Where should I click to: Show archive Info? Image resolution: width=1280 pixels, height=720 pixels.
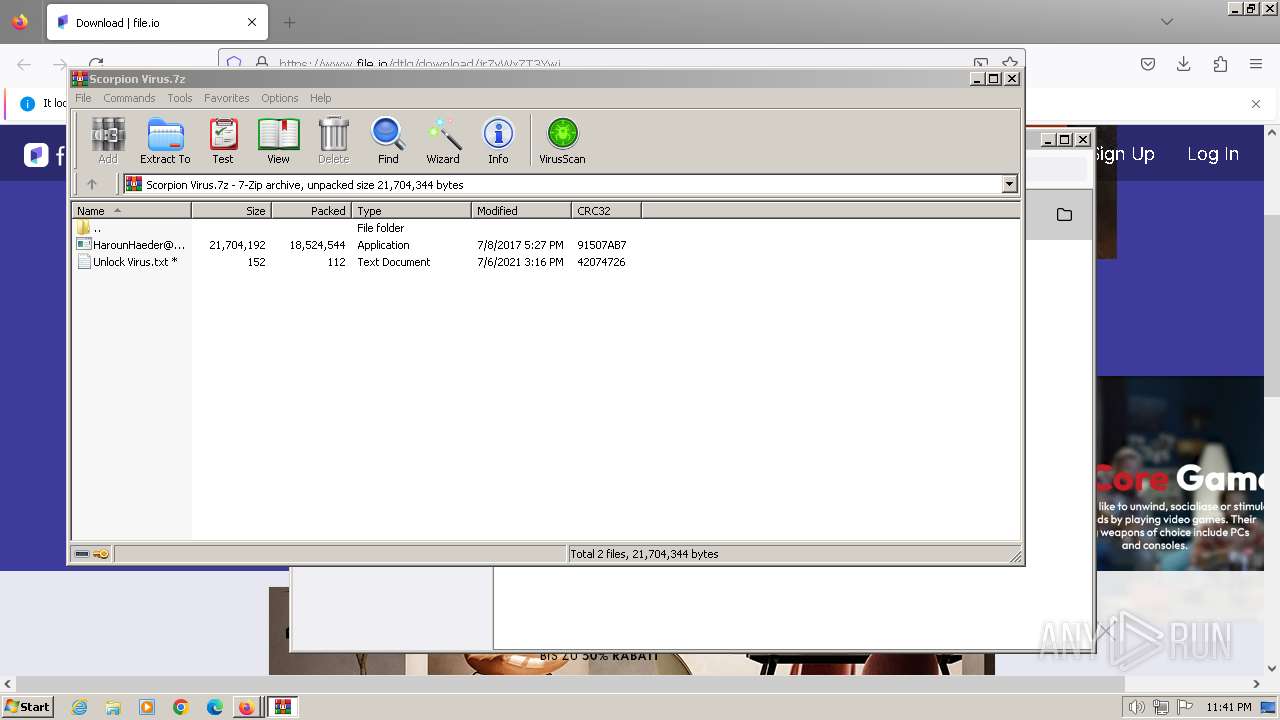click(x=498, y=140)
